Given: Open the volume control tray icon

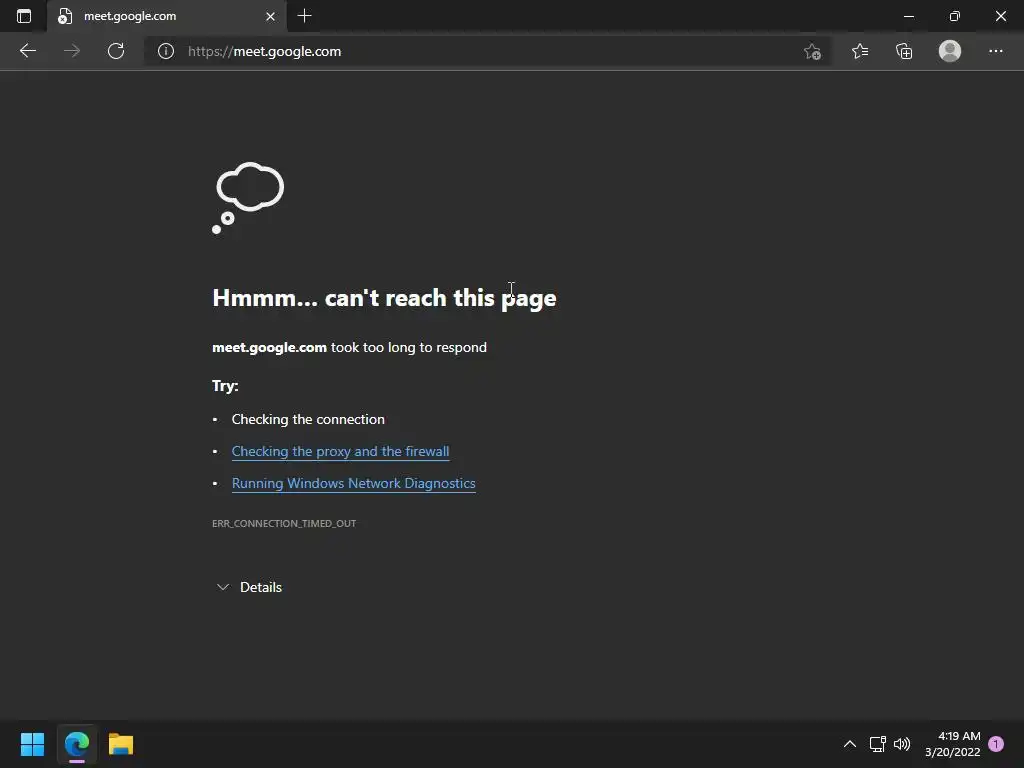Looking at the screenshot, I should coord(902,744).
